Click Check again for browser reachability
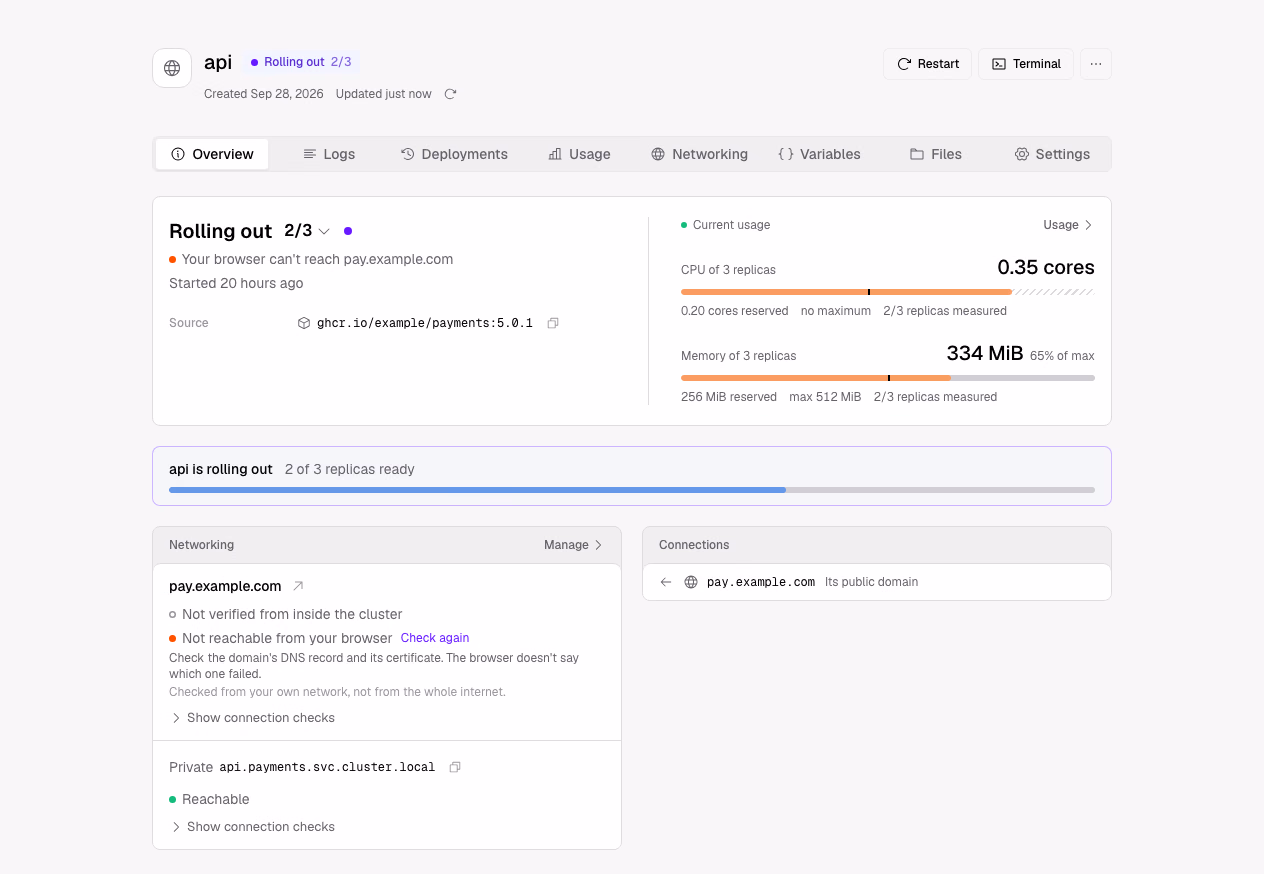This screenshot has width=1264, height=874. pyautogui.click(x=435, y=638)
